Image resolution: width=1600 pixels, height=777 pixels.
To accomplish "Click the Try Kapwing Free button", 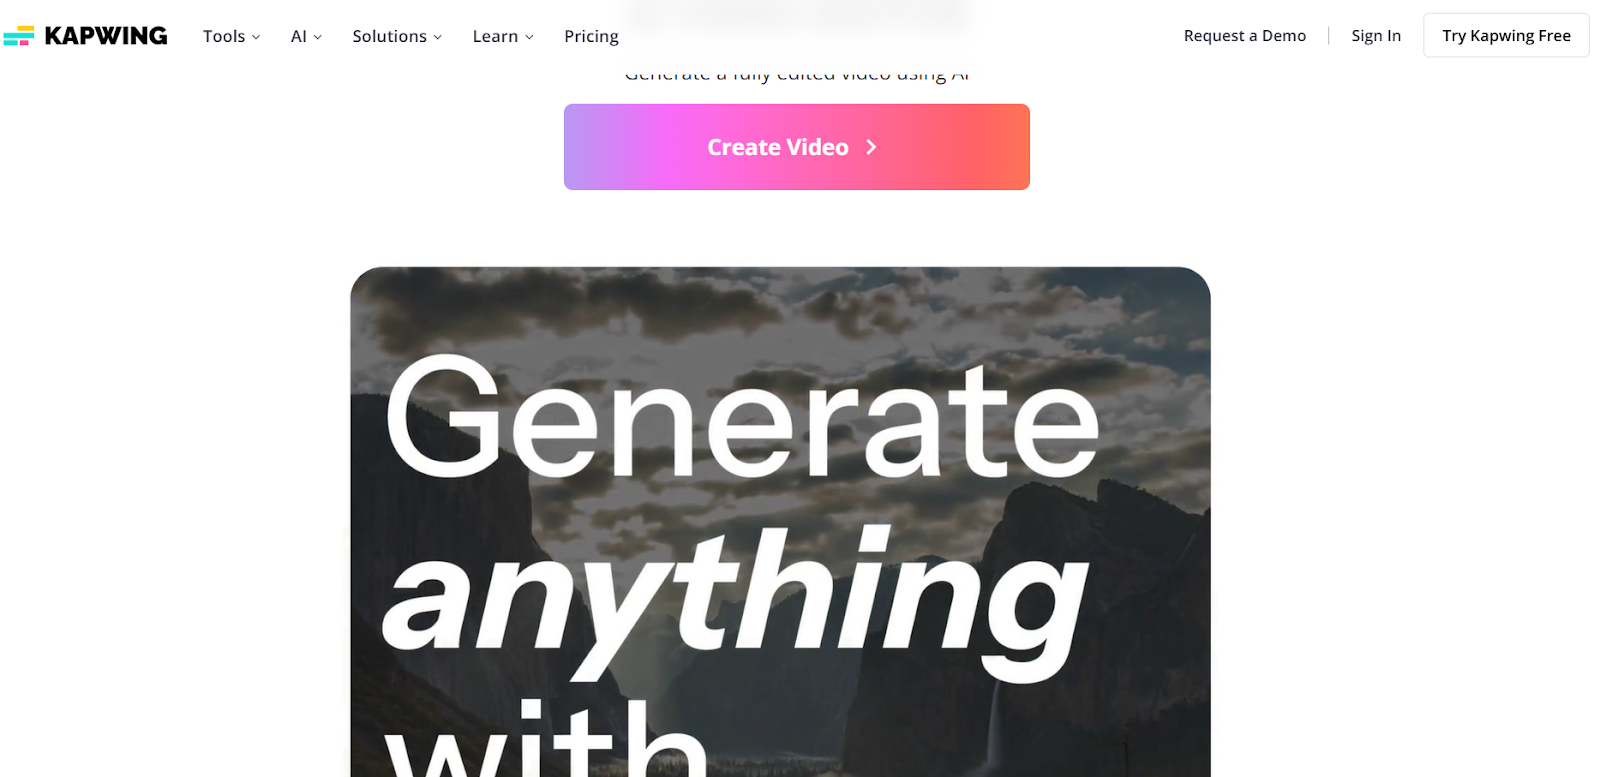I will [1506, 35].
